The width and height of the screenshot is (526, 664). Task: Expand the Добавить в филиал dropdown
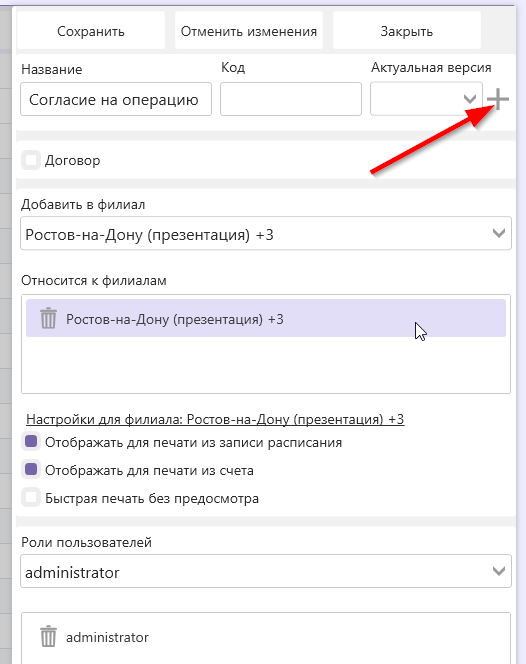tap(266, 233)
